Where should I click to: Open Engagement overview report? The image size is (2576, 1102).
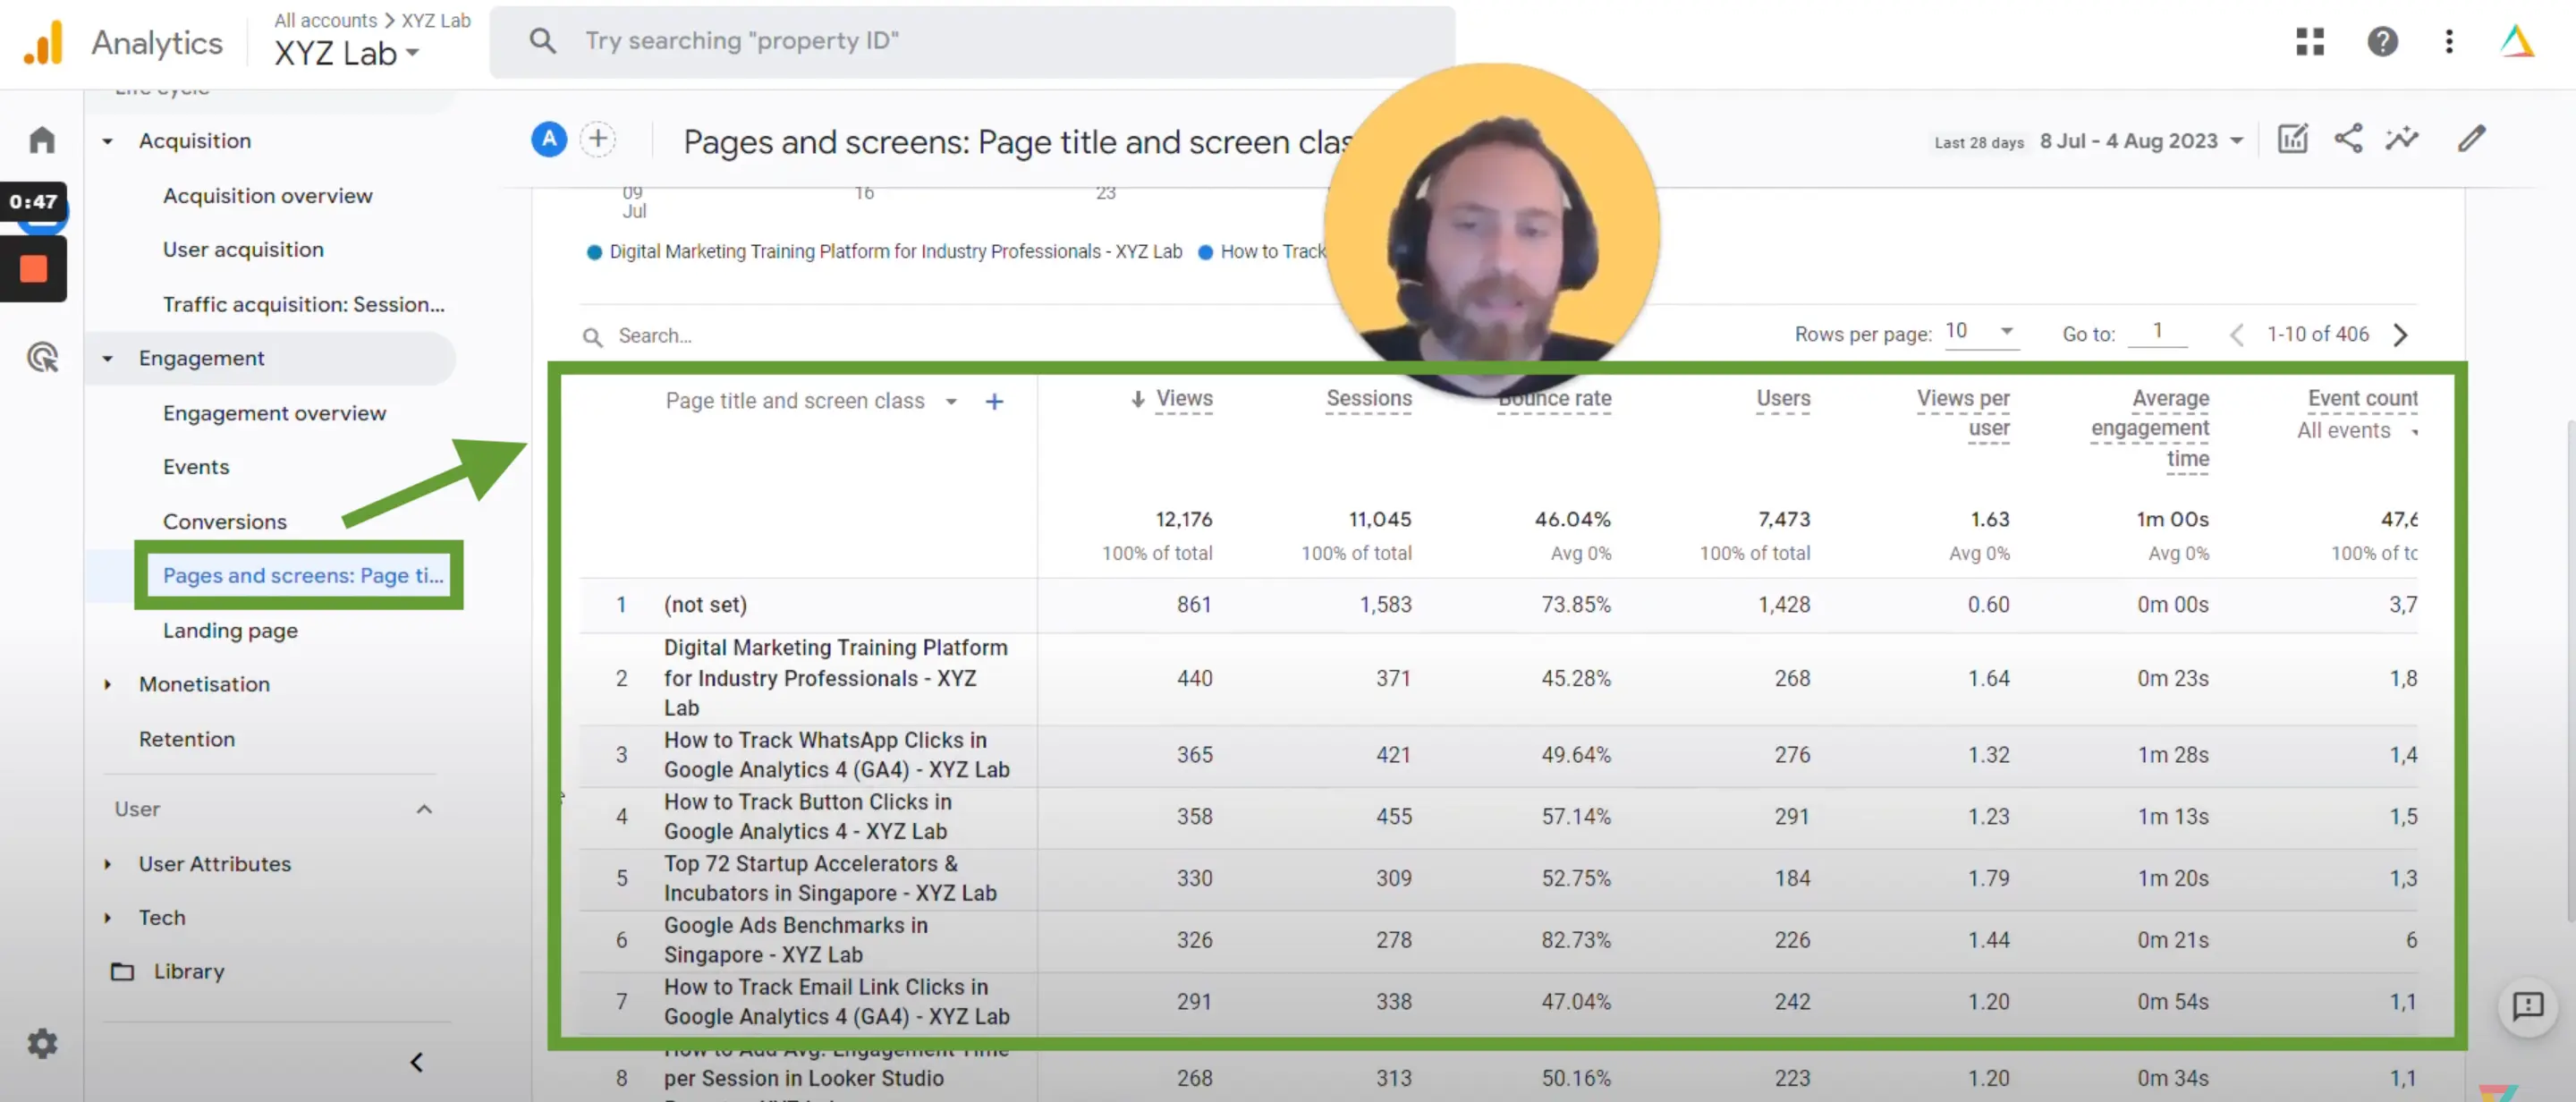click(275, 413)
